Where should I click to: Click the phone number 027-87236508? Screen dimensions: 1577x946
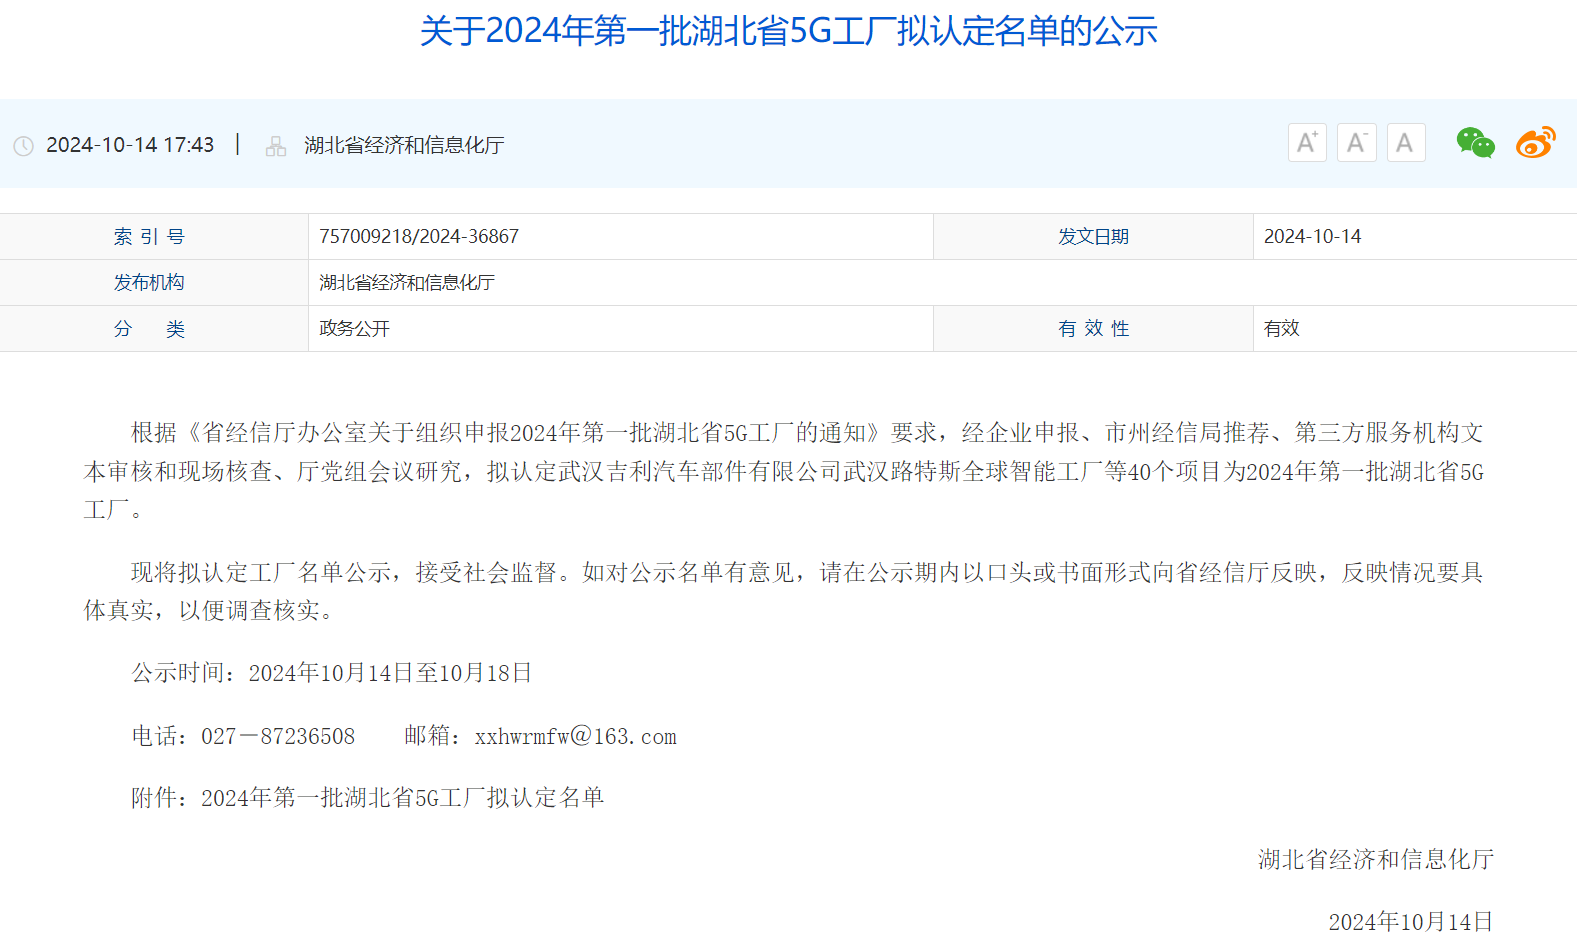point(278,737)
